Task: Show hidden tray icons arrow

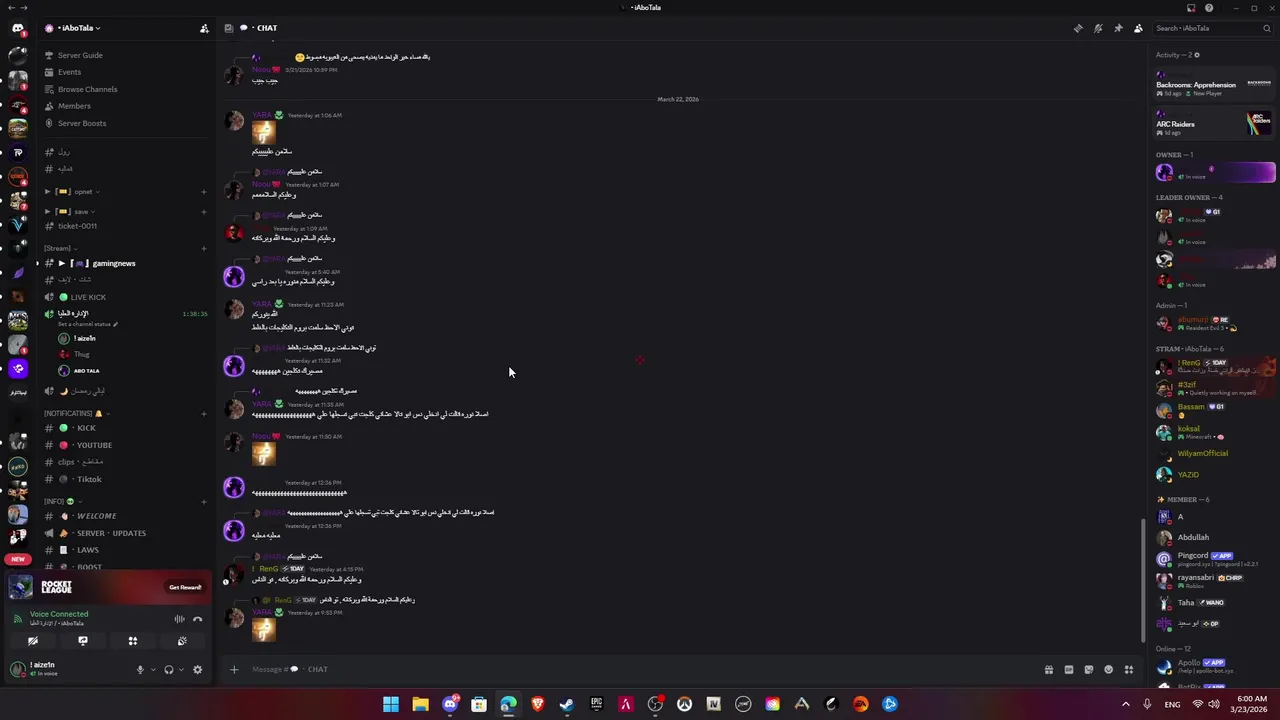Action: pos(1125,704)
